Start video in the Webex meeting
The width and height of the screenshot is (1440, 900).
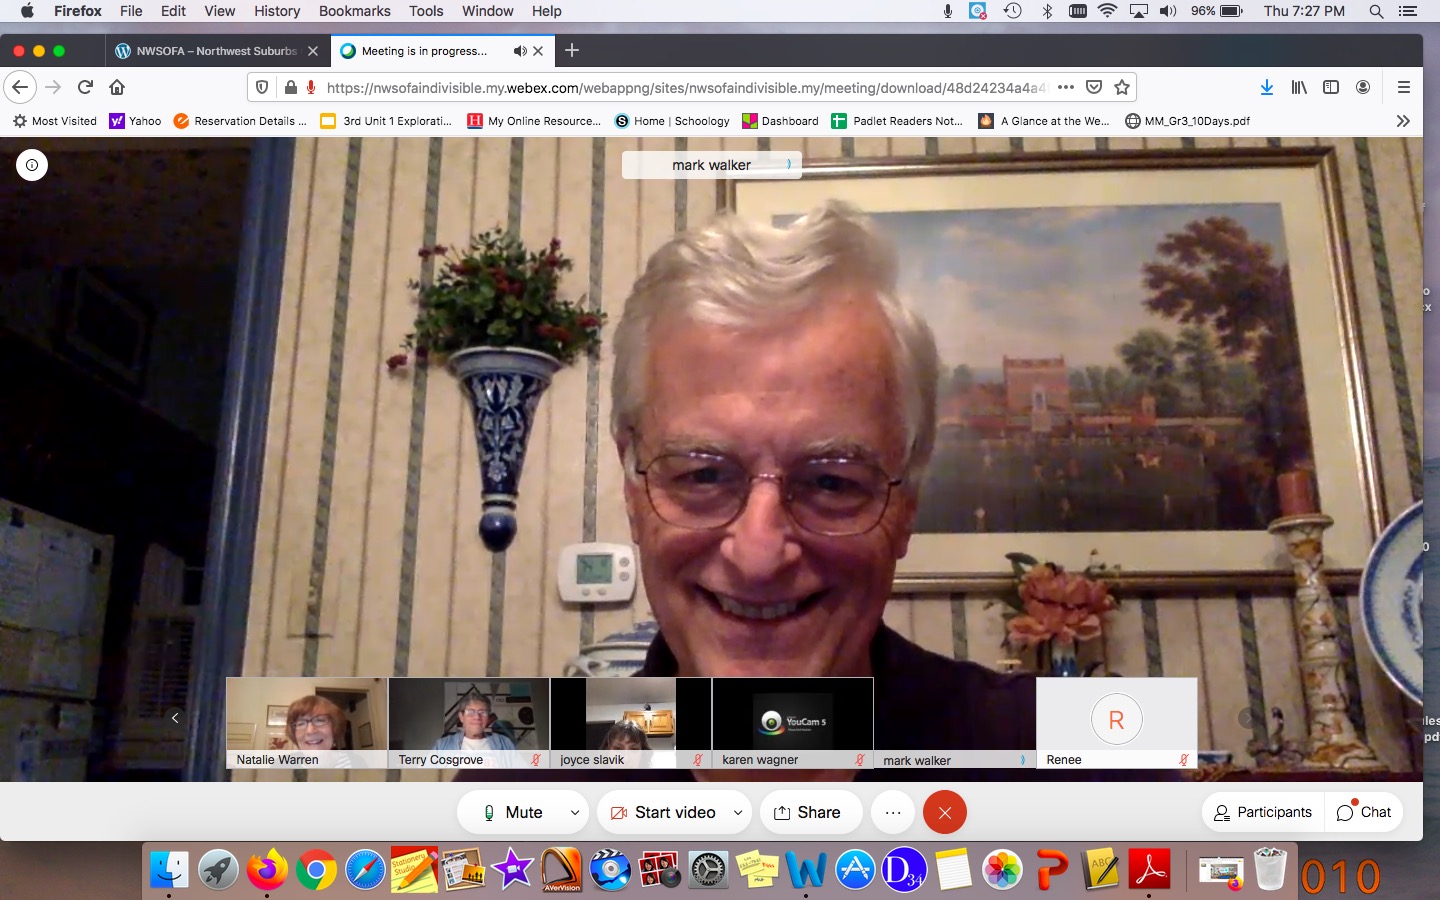(663, 812)
